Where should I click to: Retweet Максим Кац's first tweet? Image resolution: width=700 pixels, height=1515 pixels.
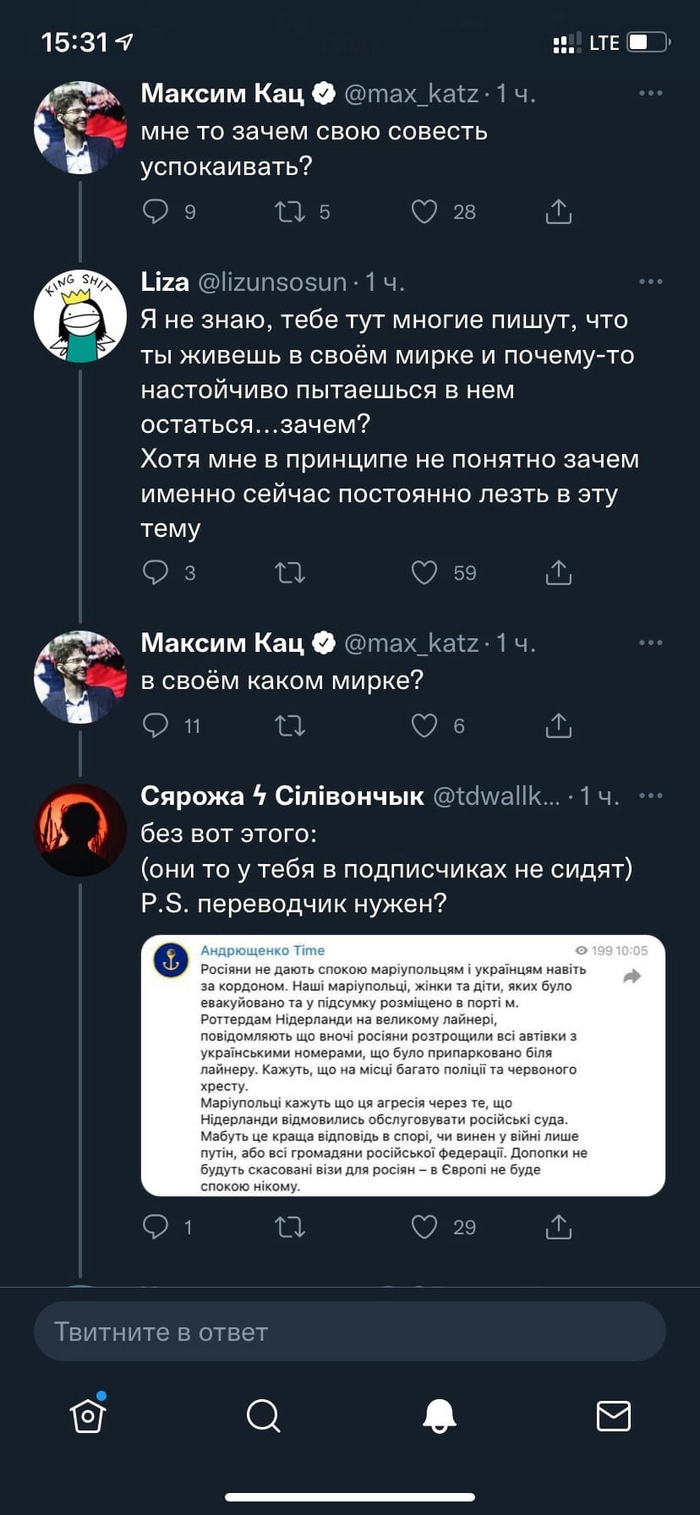[x=289, y=211]
